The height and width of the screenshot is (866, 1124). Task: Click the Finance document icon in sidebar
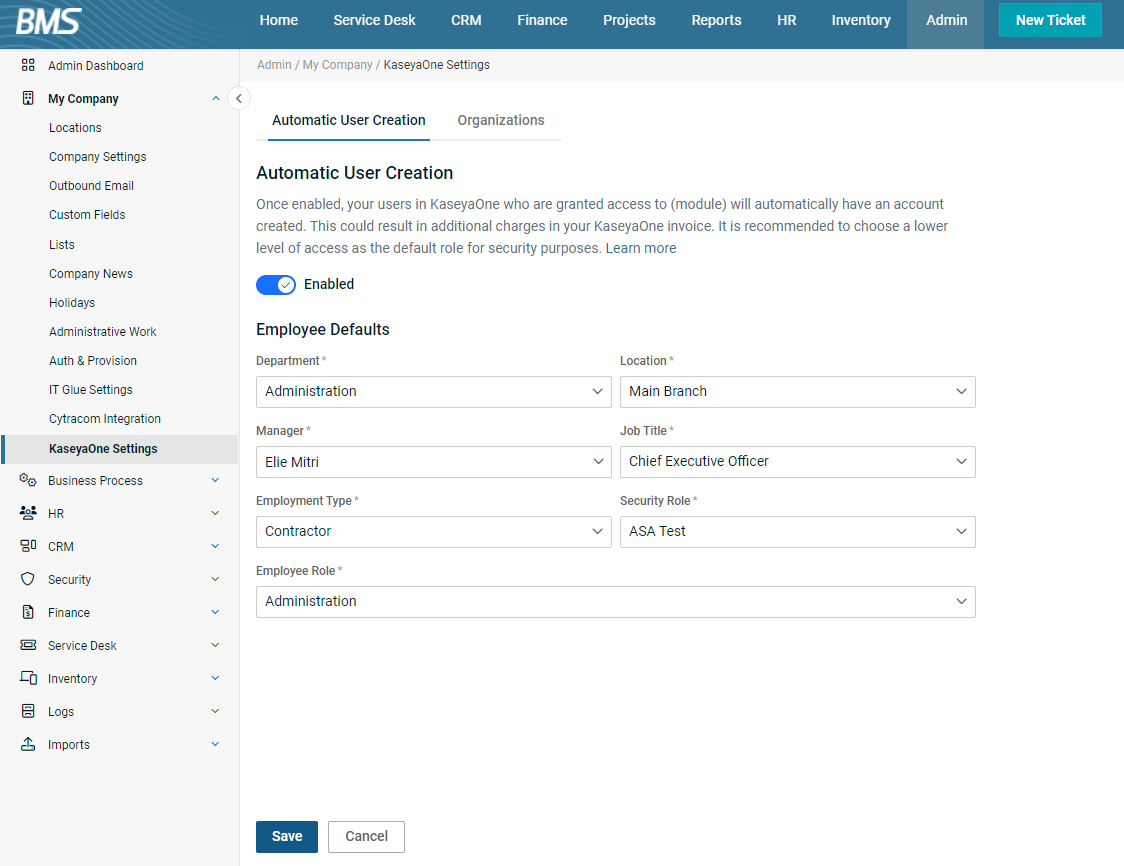[28, 612]
